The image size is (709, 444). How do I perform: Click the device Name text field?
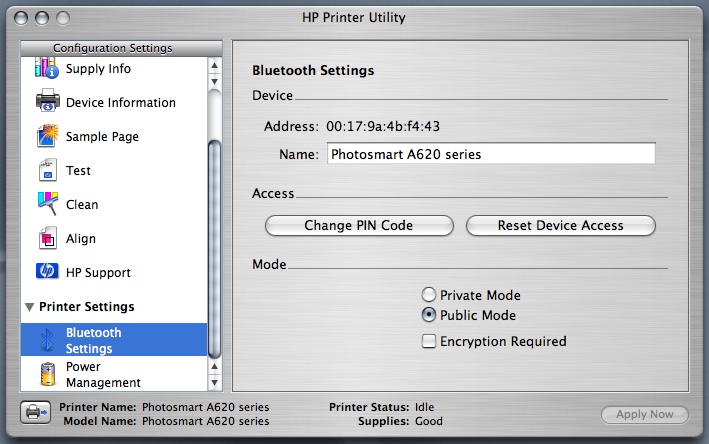coord(490,154)
